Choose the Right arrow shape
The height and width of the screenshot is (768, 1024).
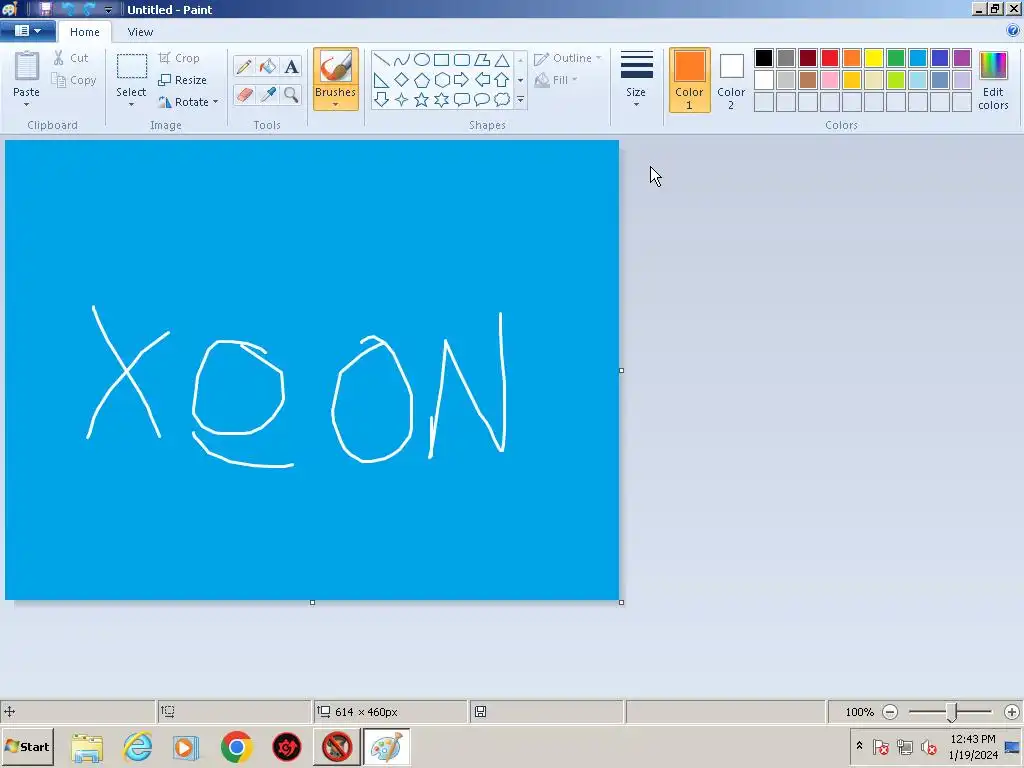point(462,80)
